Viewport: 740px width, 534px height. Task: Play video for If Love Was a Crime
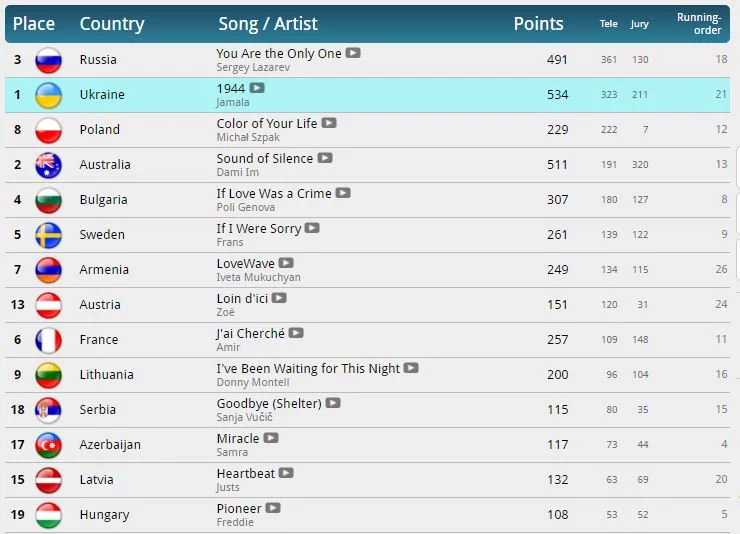[343, 193]
